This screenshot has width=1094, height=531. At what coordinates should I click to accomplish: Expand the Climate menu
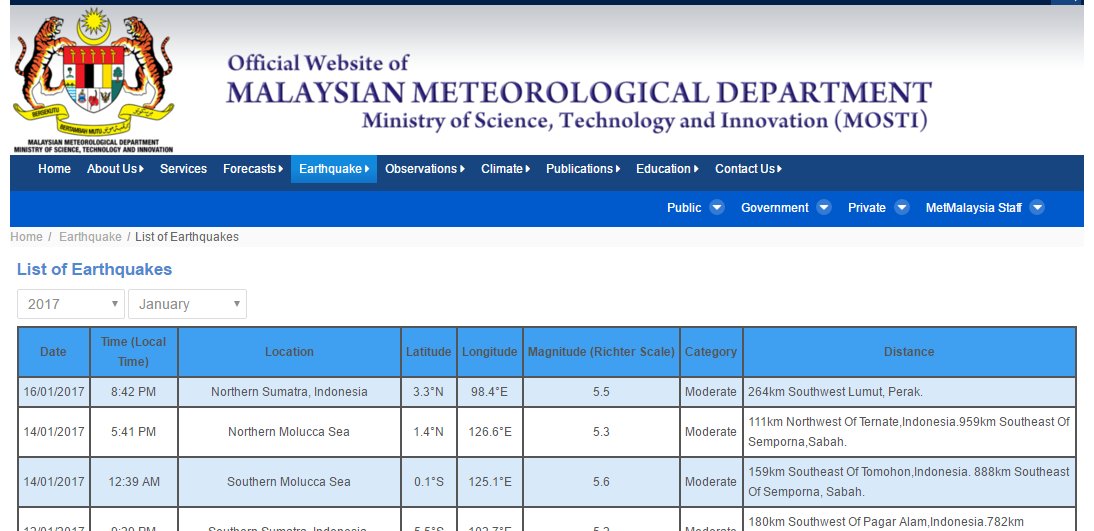pos(506,169)
